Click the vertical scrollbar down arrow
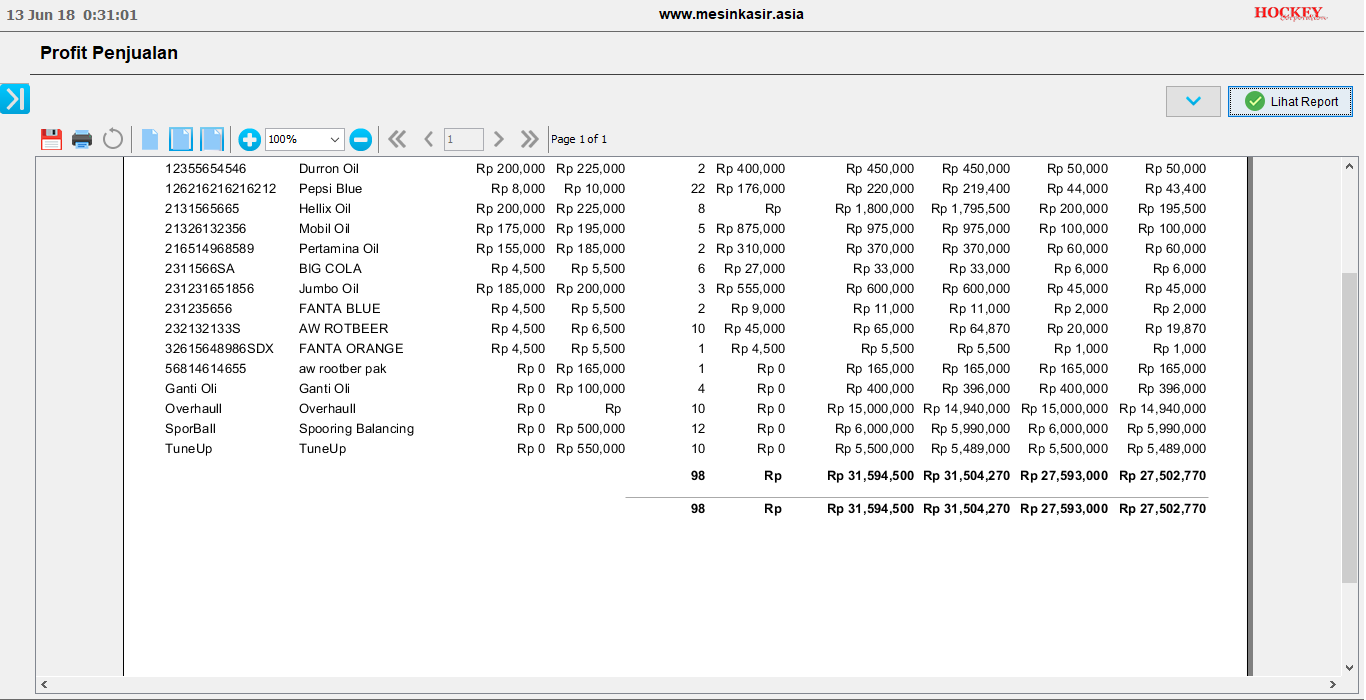The image size is (1366, 700). pos(1349,667)
